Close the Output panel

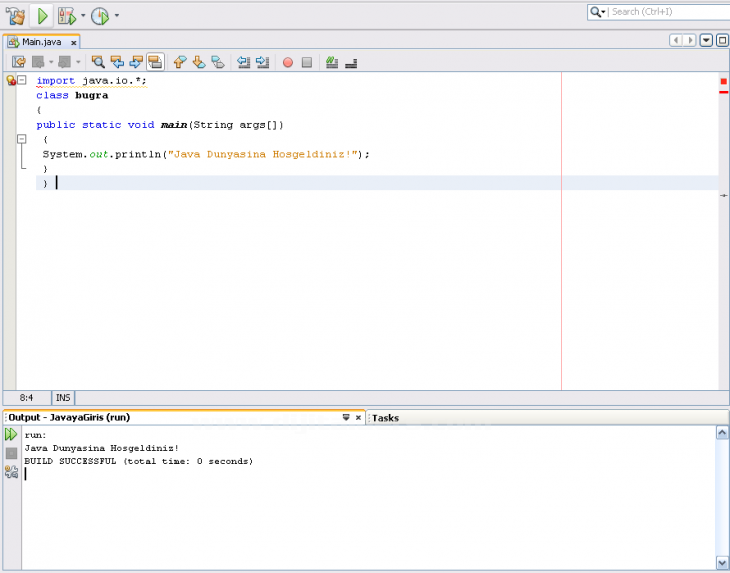358,418
